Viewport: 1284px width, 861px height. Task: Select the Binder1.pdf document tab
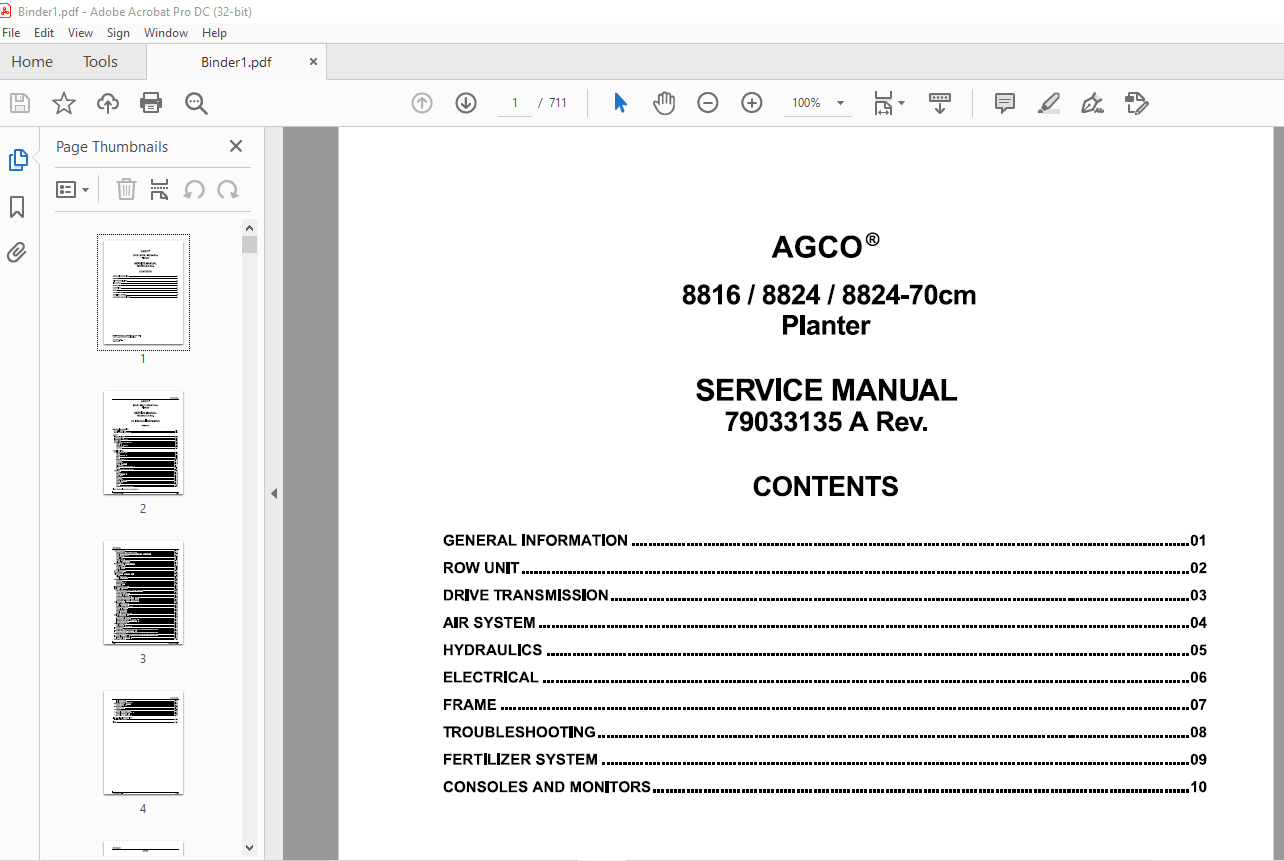(x=236, y=62)
